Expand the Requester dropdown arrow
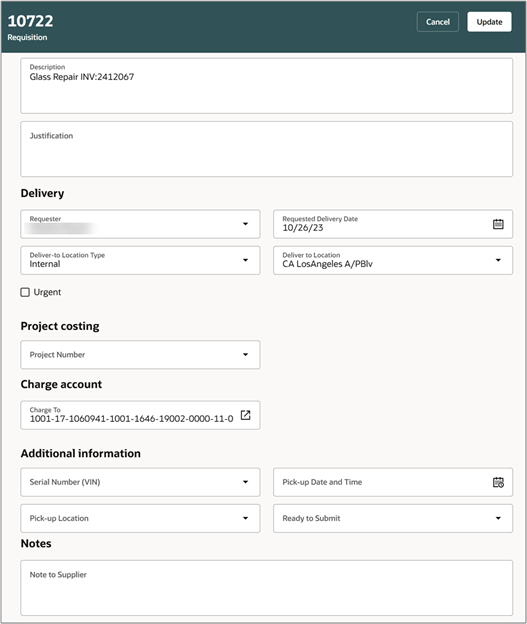 coord(246,224)
